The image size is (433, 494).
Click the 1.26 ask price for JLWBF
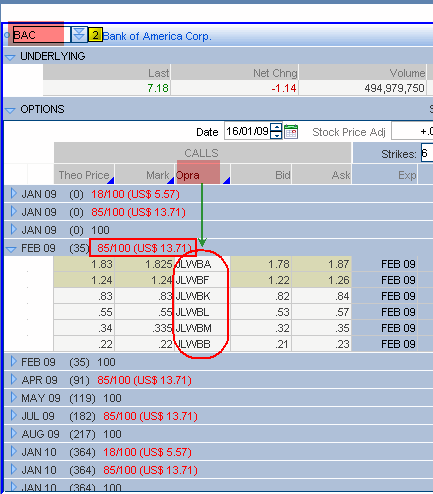click(x=322, y=280)
